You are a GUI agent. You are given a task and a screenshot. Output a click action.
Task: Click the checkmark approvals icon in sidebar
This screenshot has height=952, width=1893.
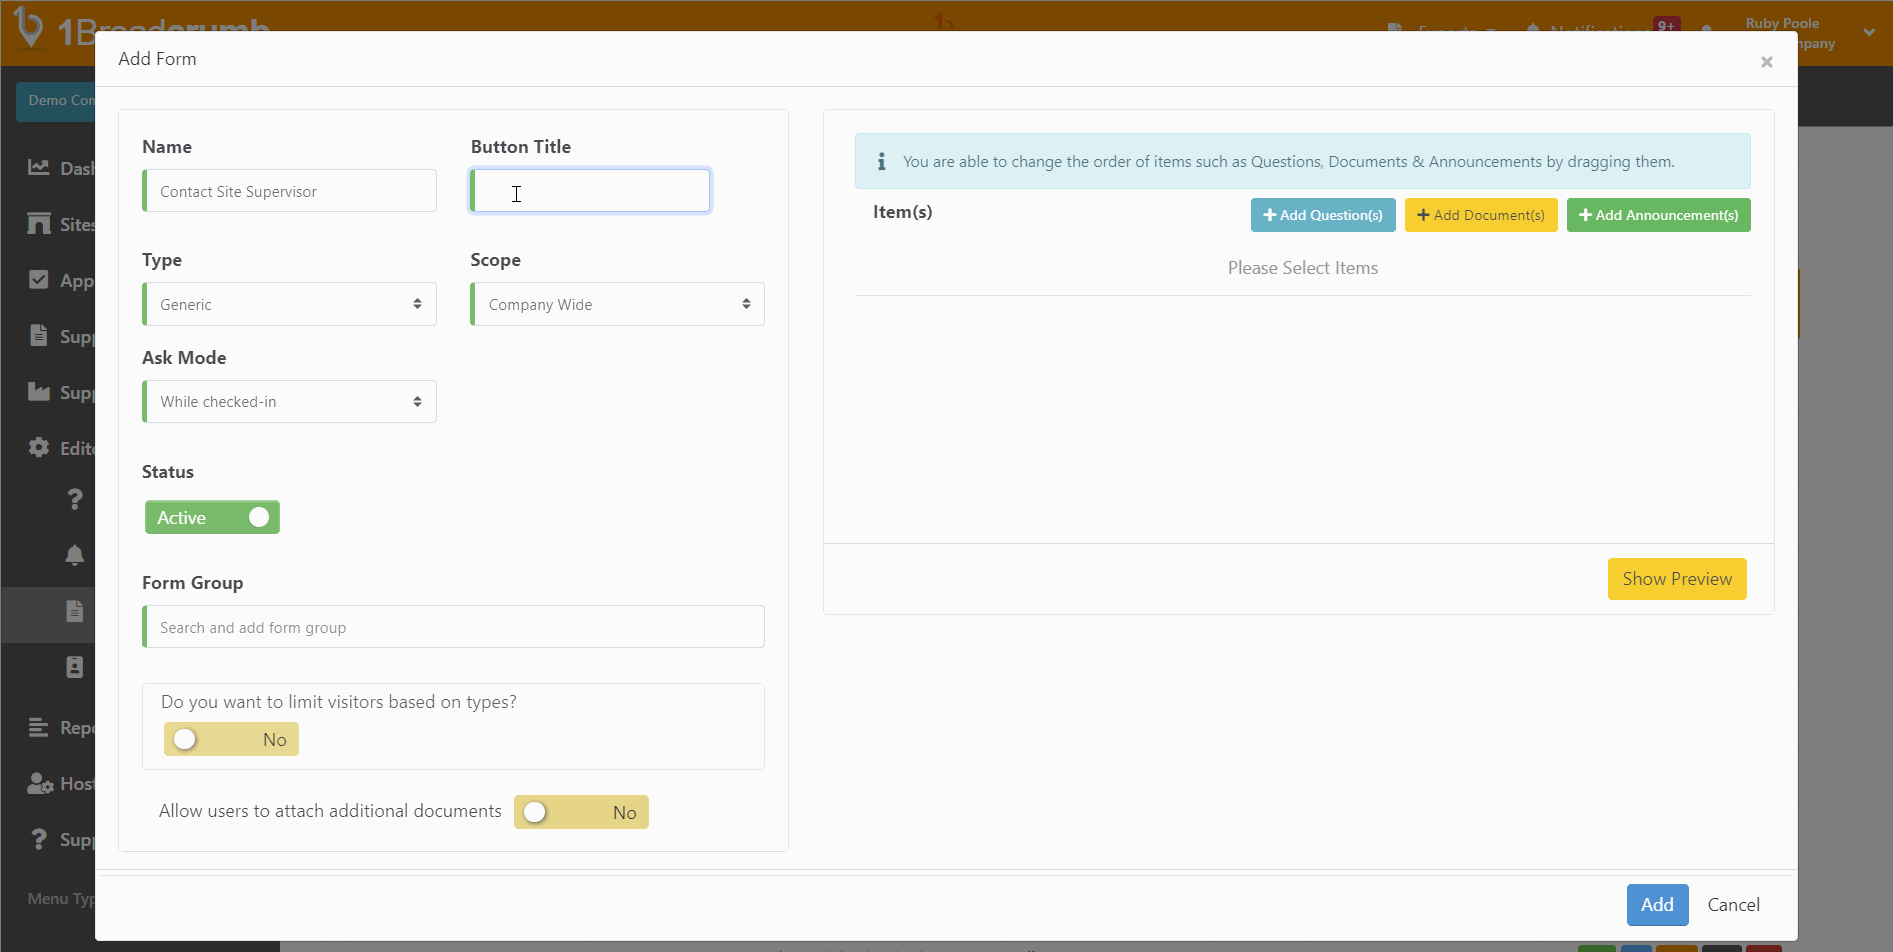coord(39,280)
